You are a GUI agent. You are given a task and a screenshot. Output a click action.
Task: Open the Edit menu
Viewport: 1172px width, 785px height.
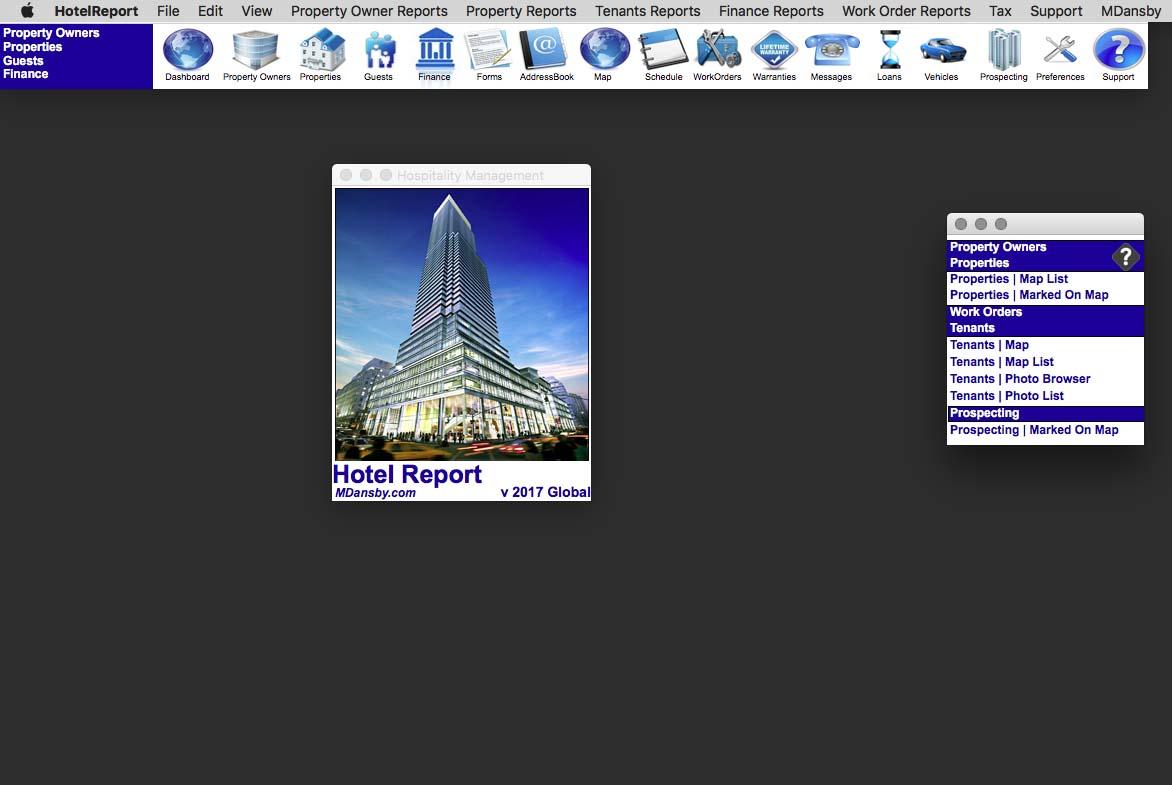pos(210,11)
